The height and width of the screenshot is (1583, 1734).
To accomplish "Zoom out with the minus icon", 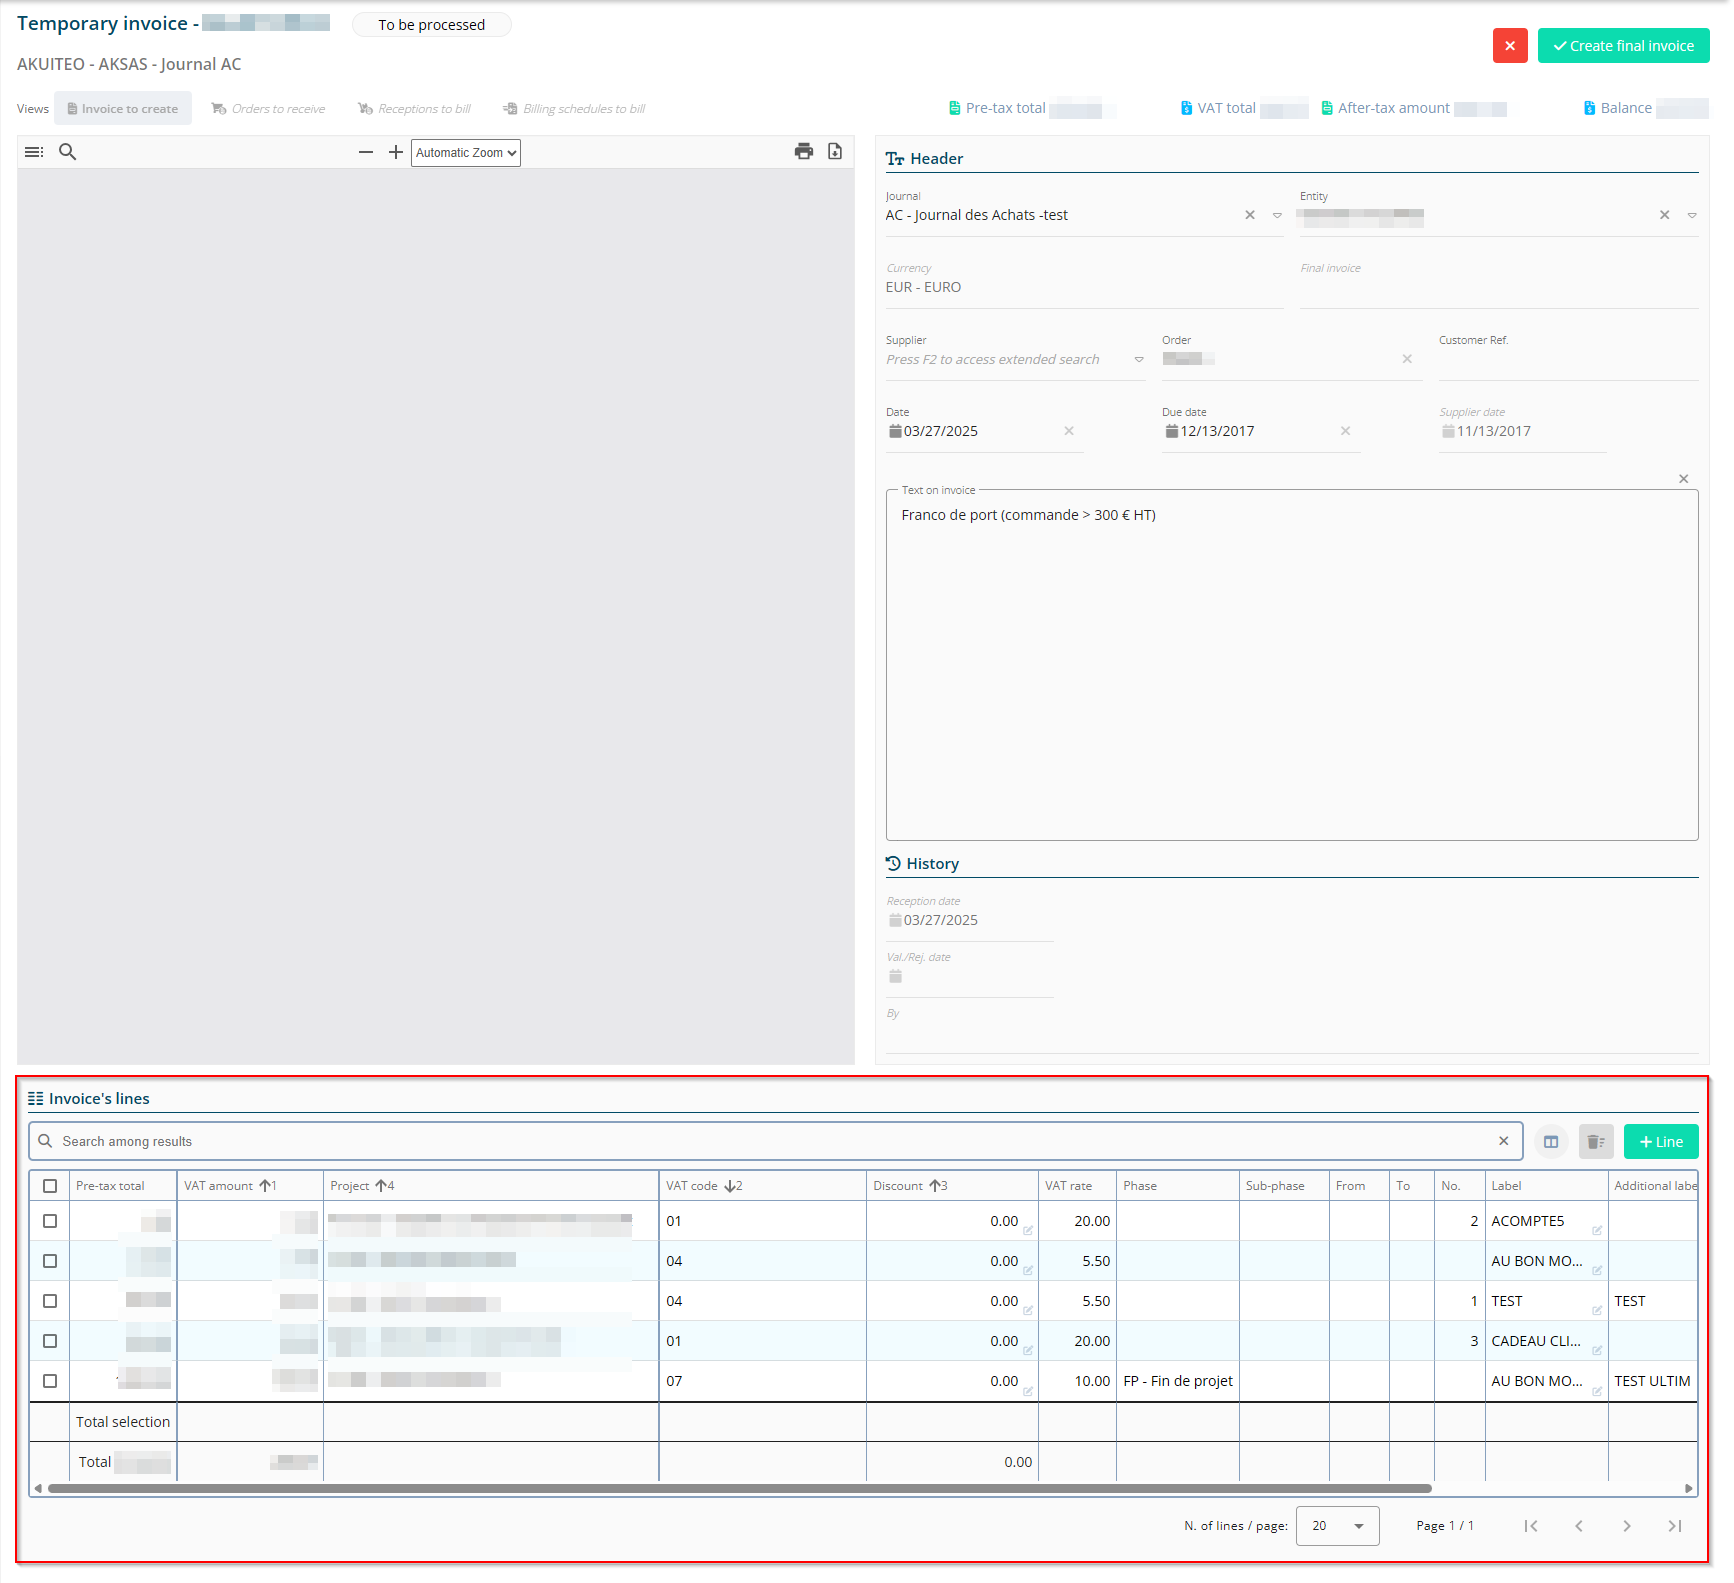I will pyautogui.click(x=366, y=152).
